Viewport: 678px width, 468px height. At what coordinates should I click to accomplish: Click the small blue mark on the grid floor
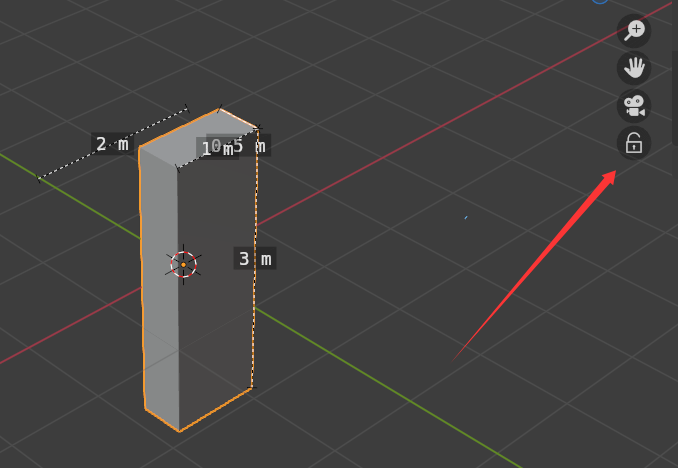pos(466,218)
